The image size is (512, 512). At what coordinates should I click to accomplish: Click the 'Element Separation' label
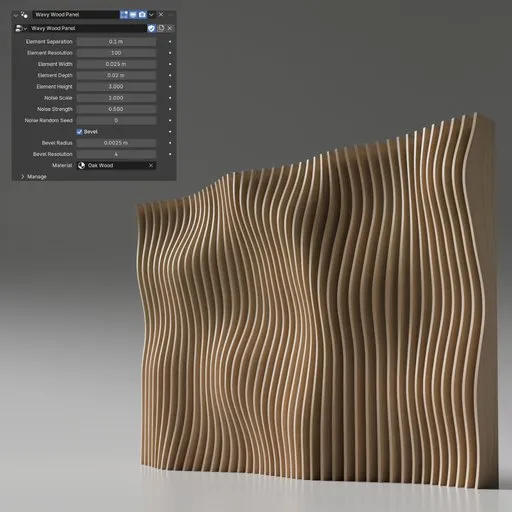pyautogui.click(x=49, y=42)
